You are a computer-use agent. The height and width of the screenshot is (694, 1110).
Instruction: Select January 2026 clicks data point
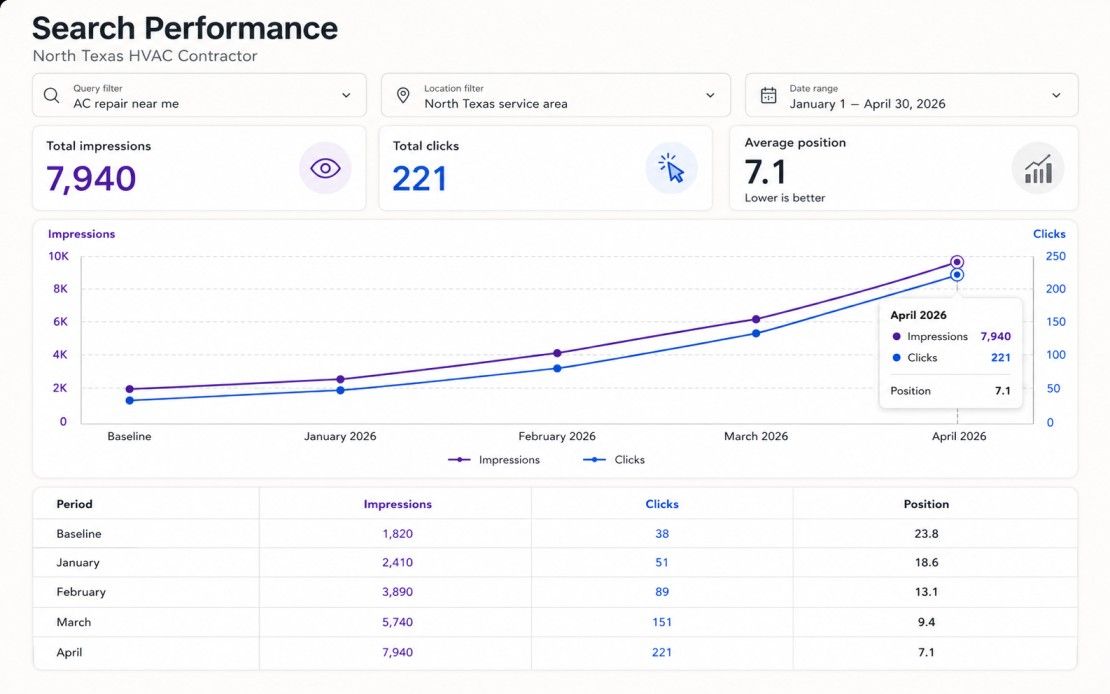tap(341, 390)
